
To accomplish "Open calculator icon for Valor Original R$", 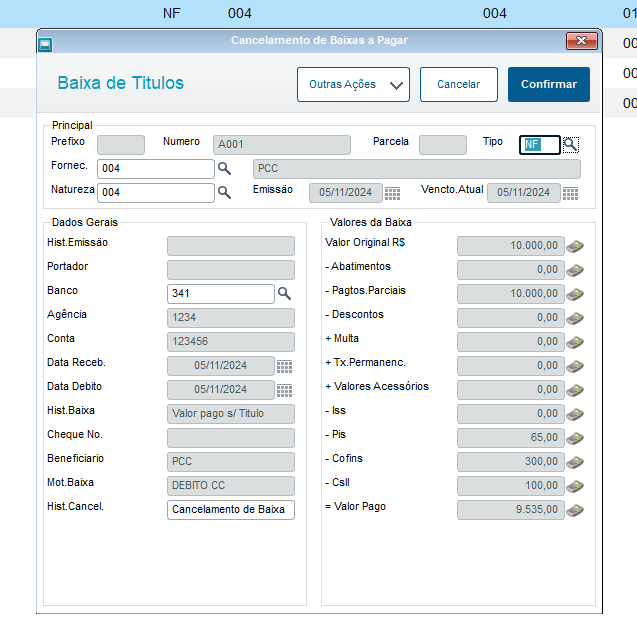I will (x=575, y=246).
